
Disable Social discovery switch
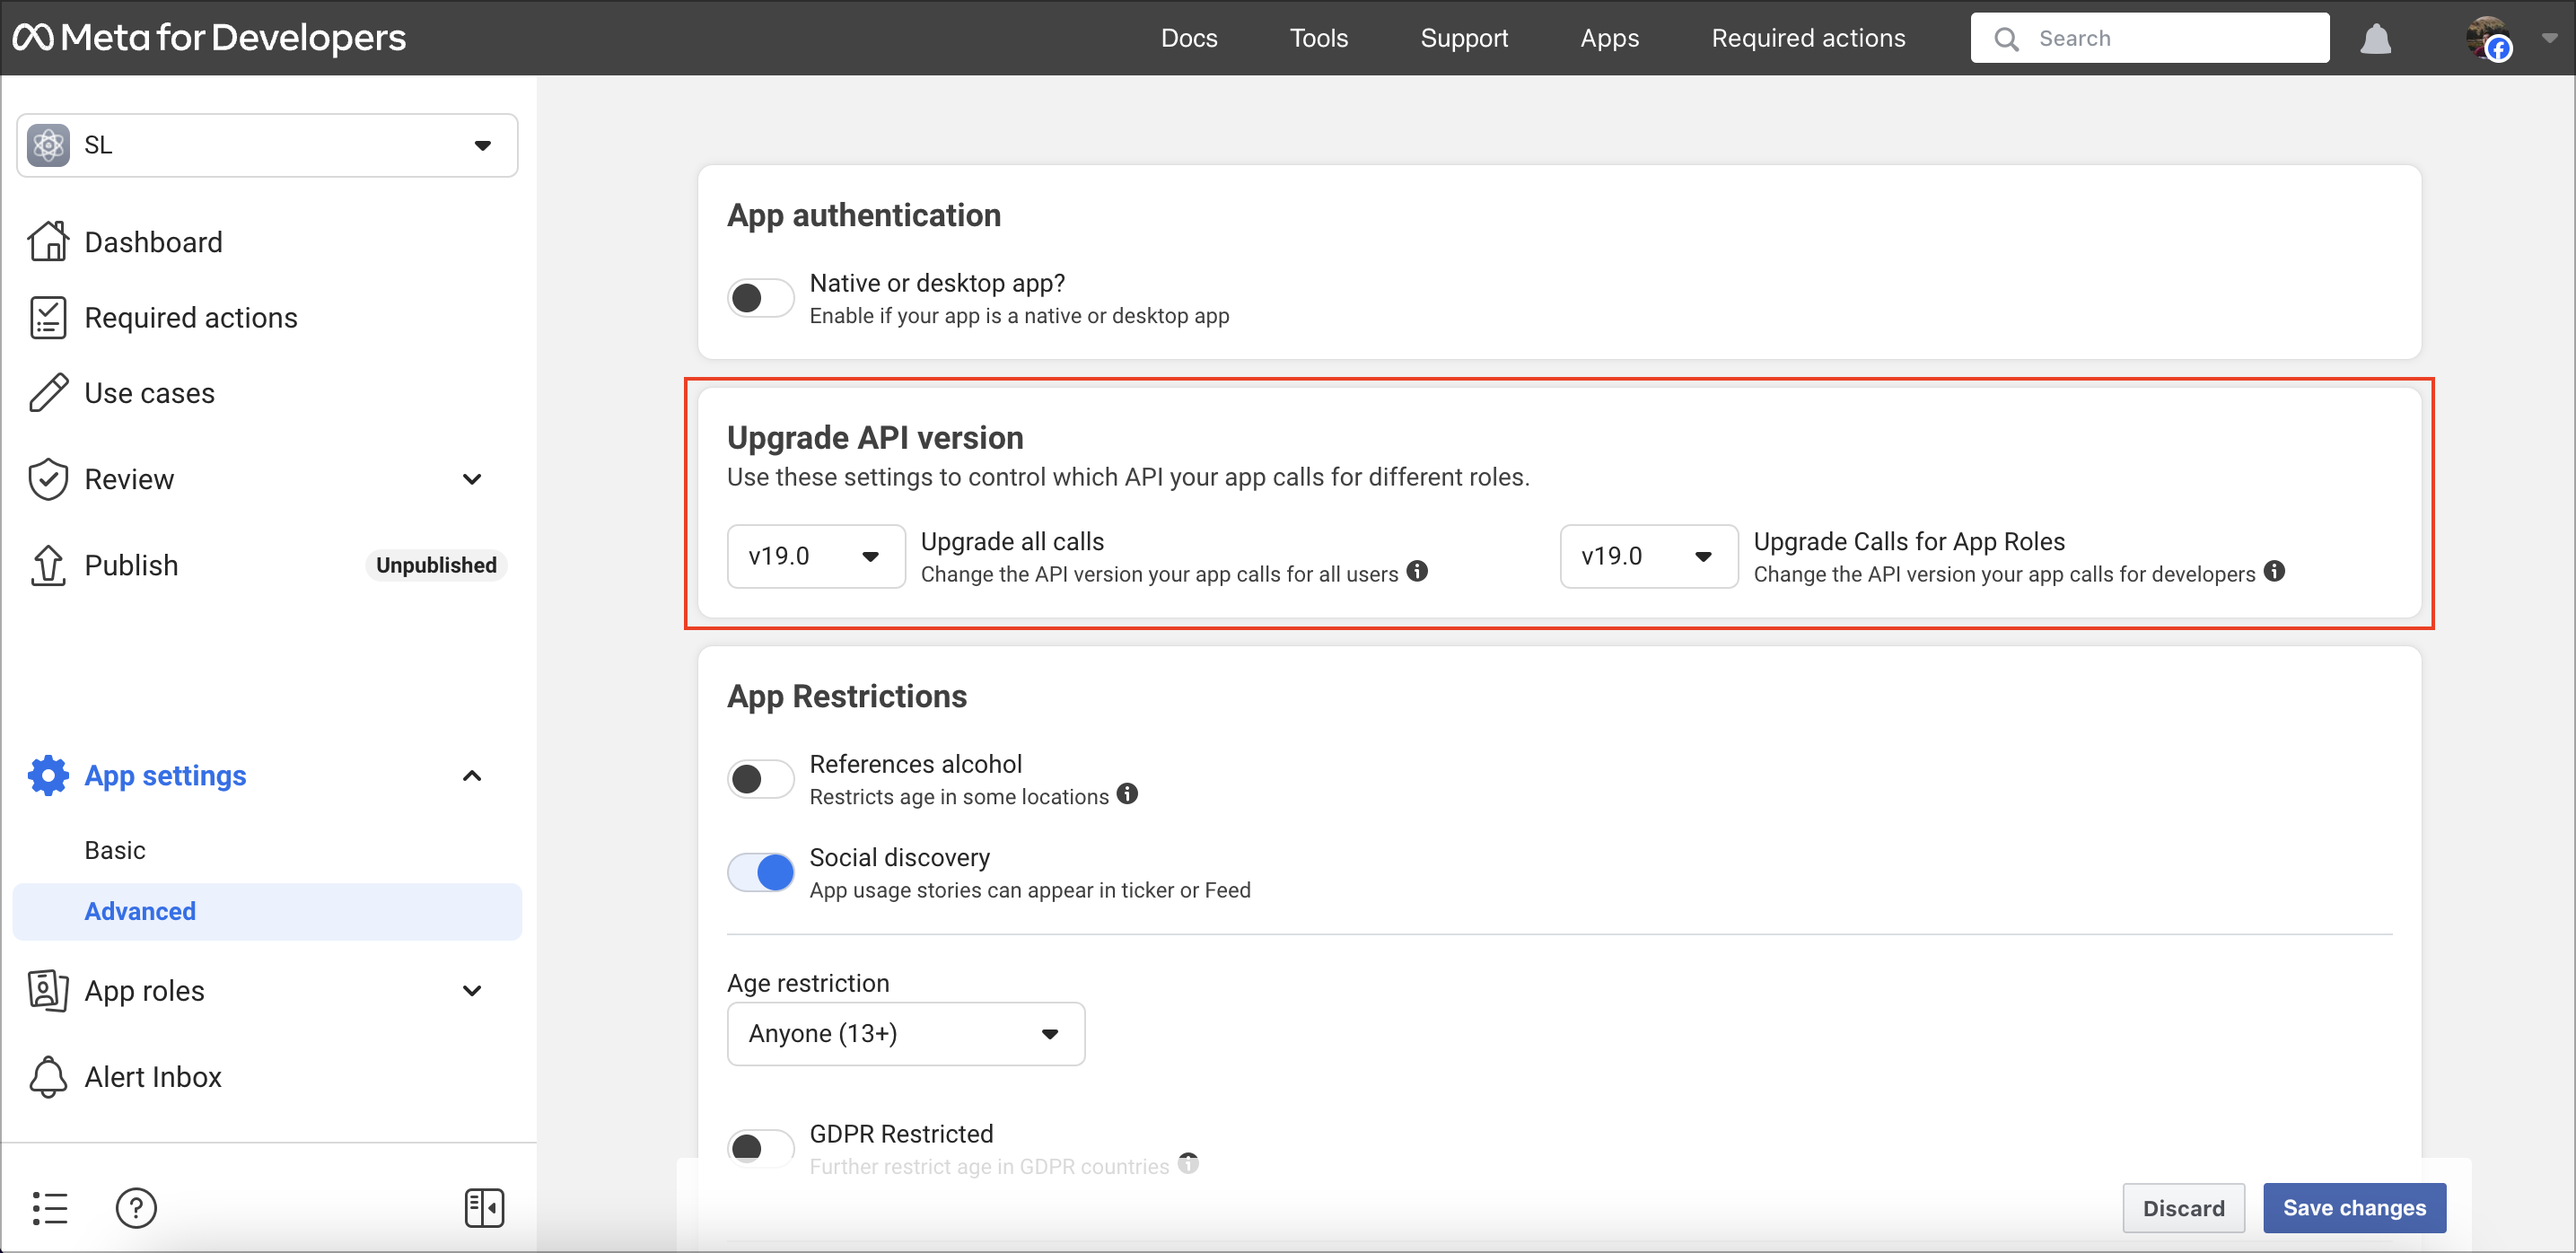tap(761, 872)
